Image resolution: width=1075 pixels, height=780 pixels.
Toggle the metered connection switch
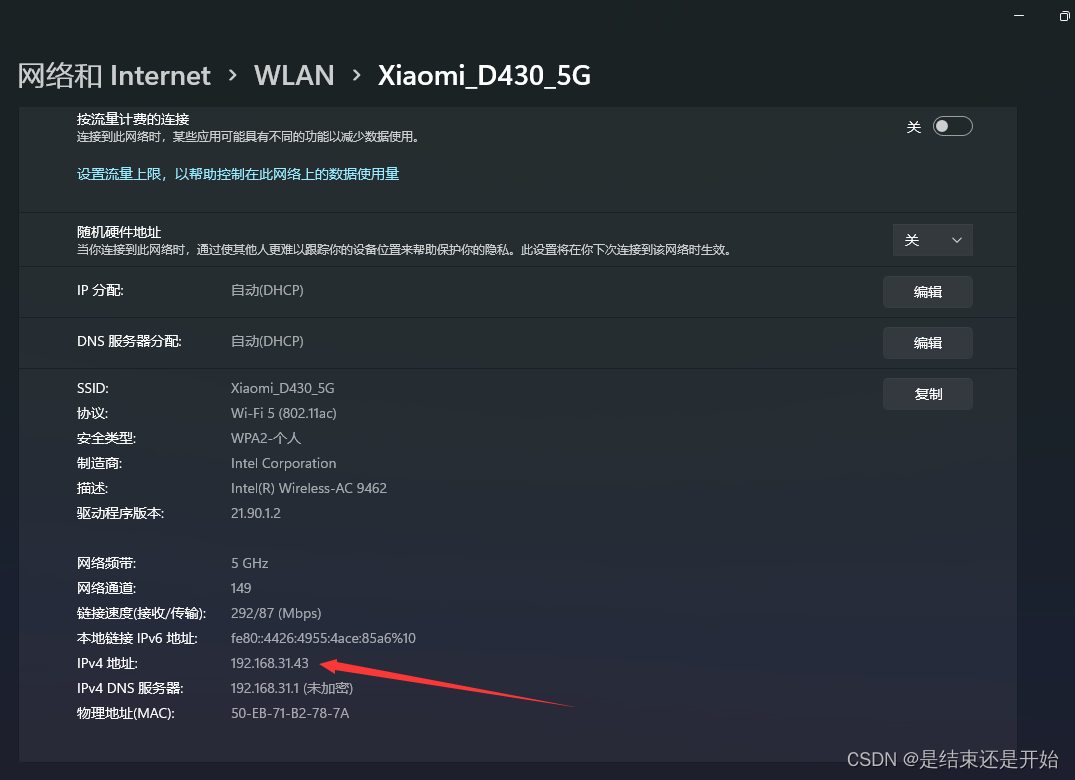point(952,126)
